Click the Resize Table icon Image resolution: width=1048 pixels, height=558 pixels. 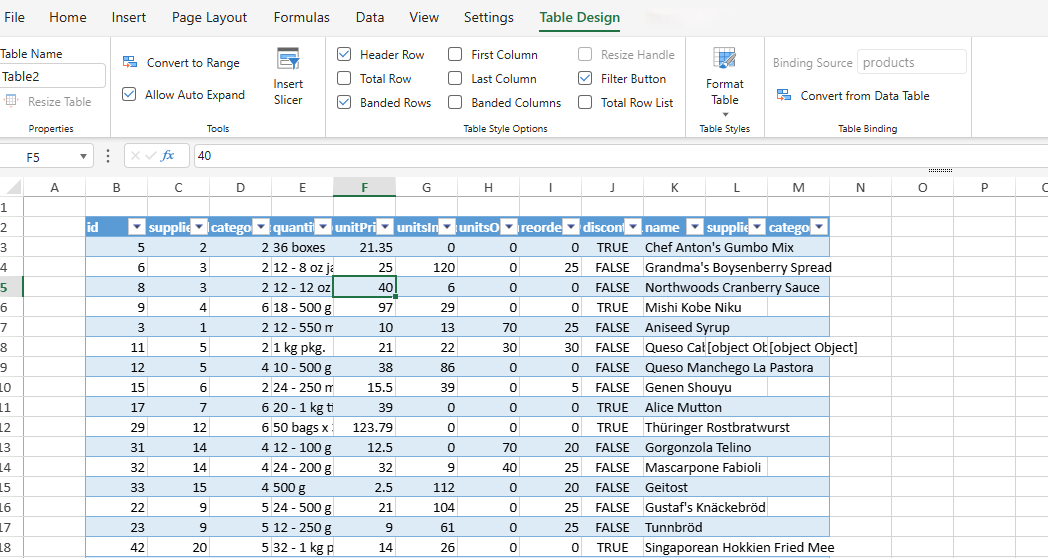tap(11, 102)
